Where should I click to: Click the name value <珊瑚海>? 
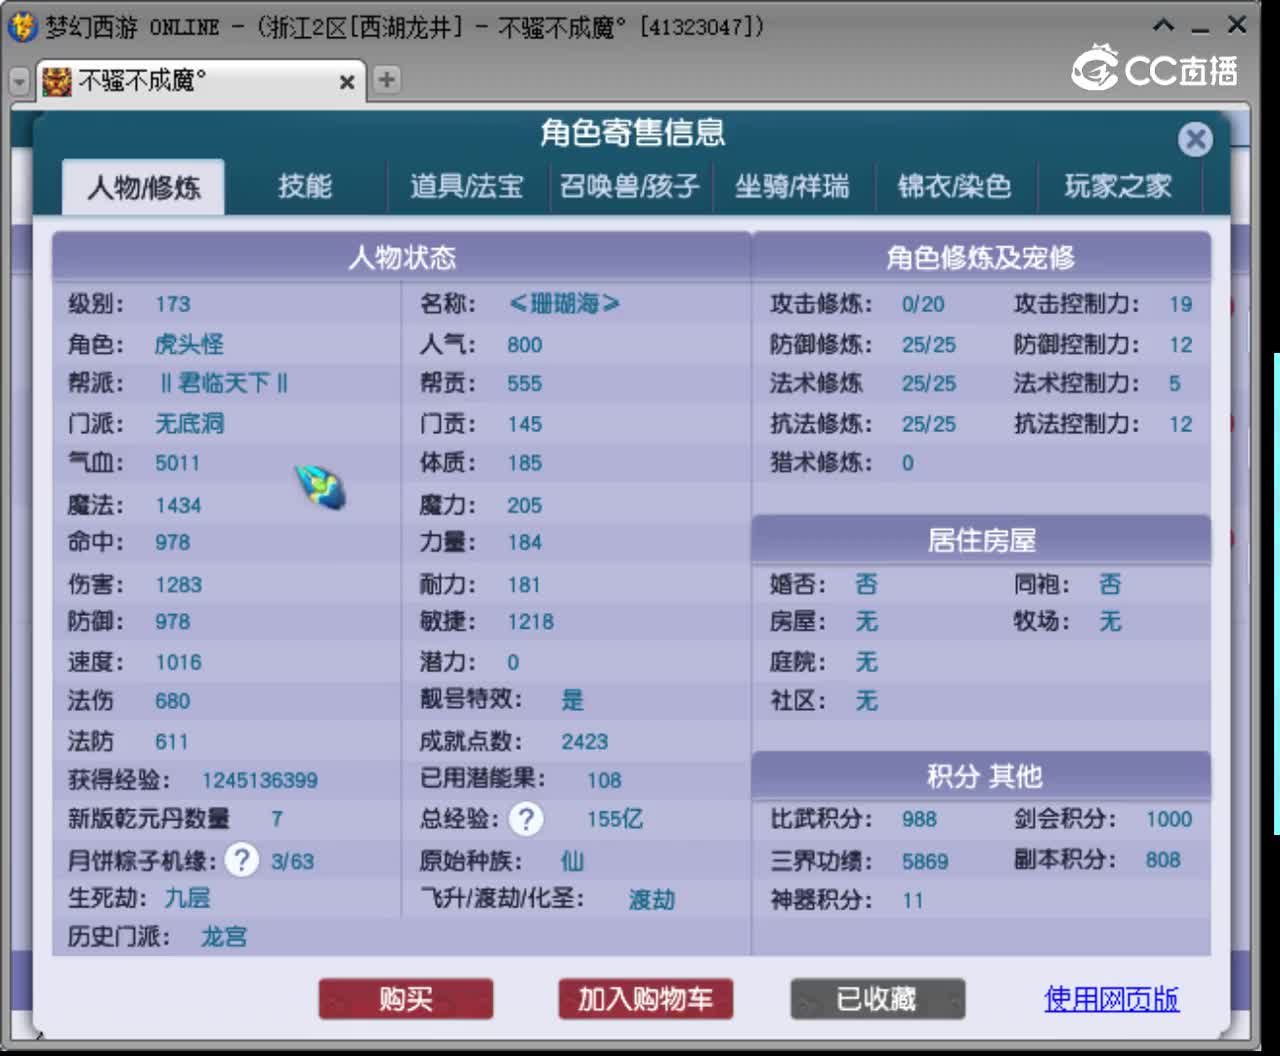point(564,303)
